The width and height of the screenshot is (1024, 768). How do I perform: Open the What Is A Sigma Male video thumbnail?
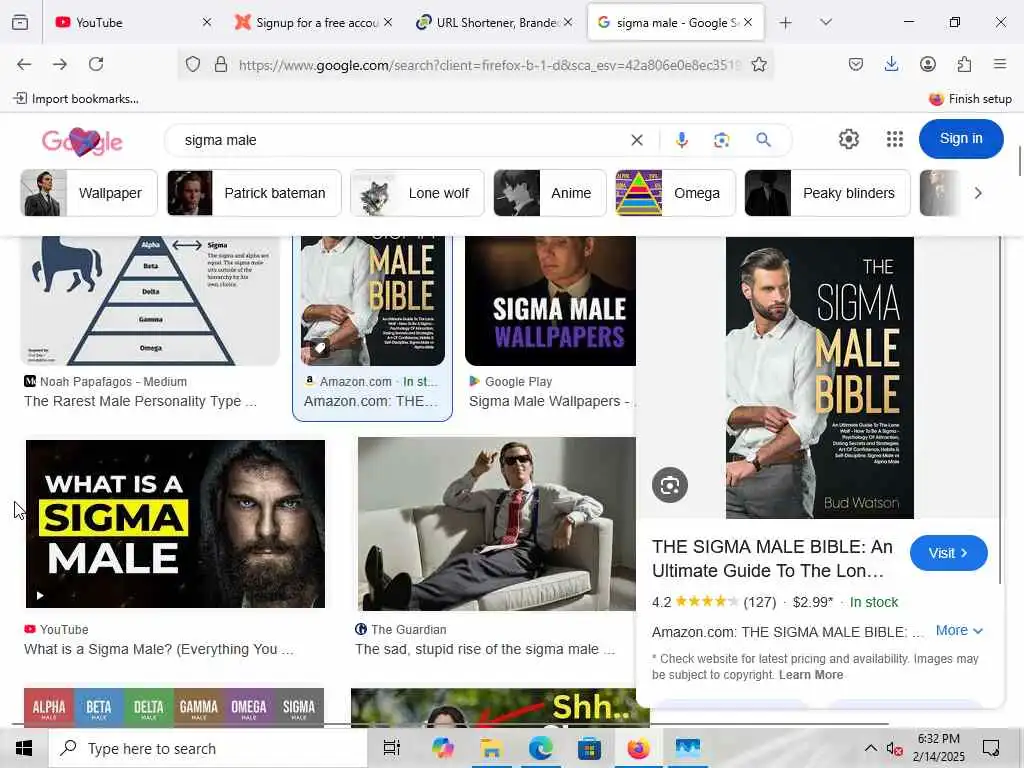pos(175,524)
